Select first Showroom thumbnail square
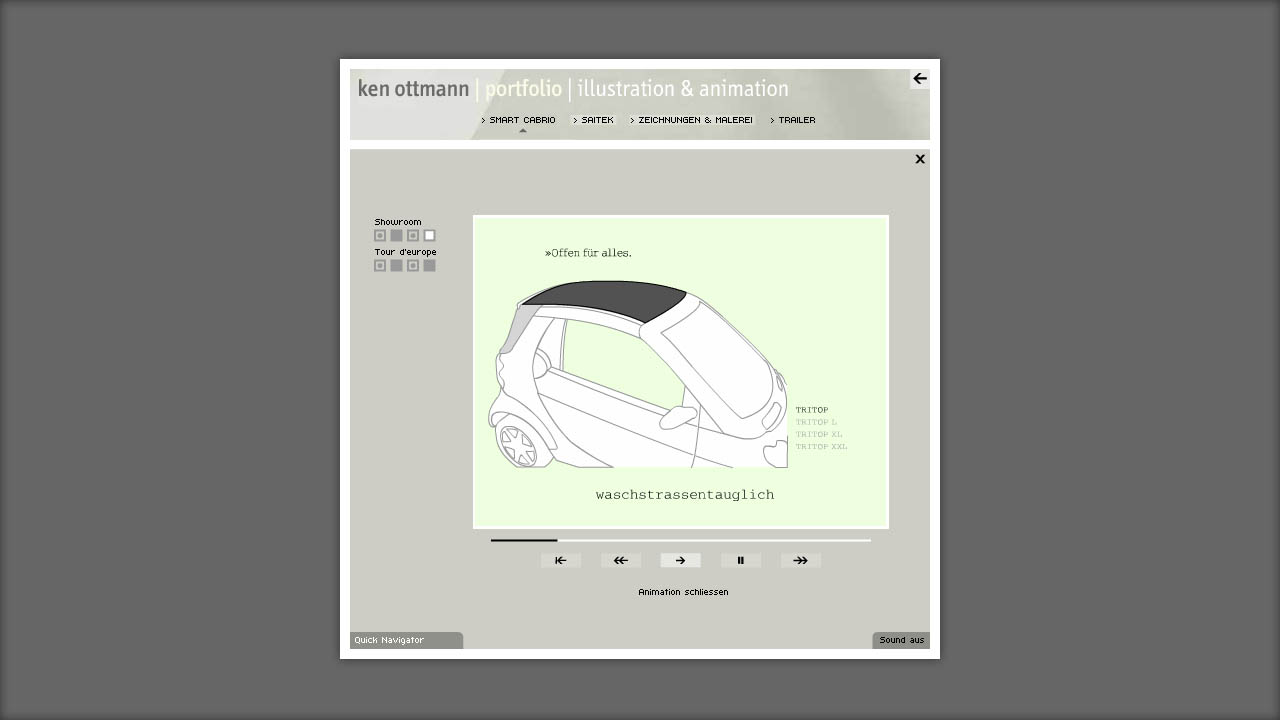This screenshot has width=1280, height=720. click(380, 236)
